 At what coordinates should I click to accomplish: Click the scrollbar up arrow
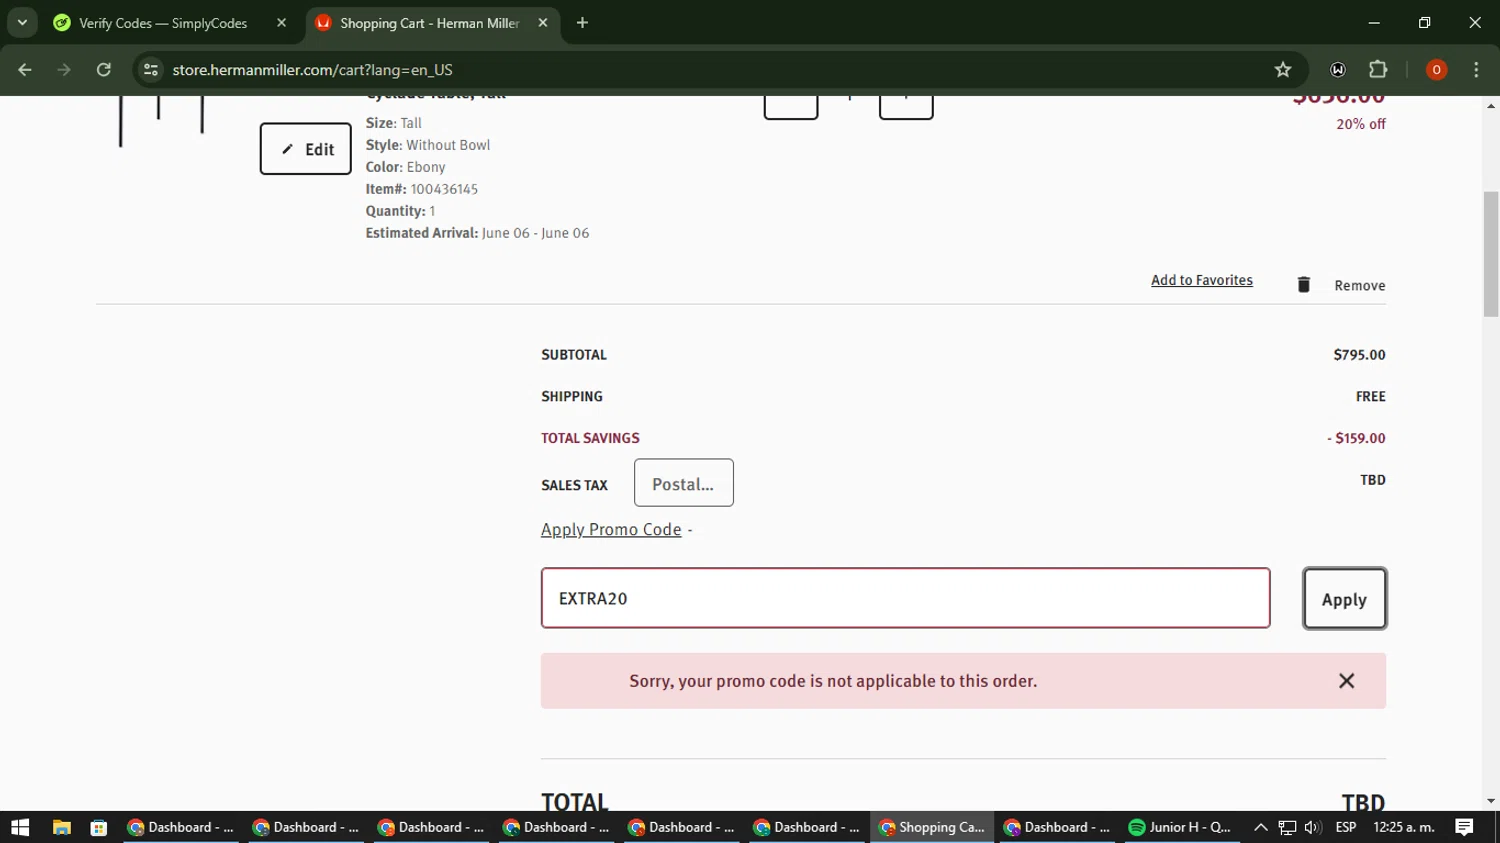pyautogui.click(x=1491, y=105)
